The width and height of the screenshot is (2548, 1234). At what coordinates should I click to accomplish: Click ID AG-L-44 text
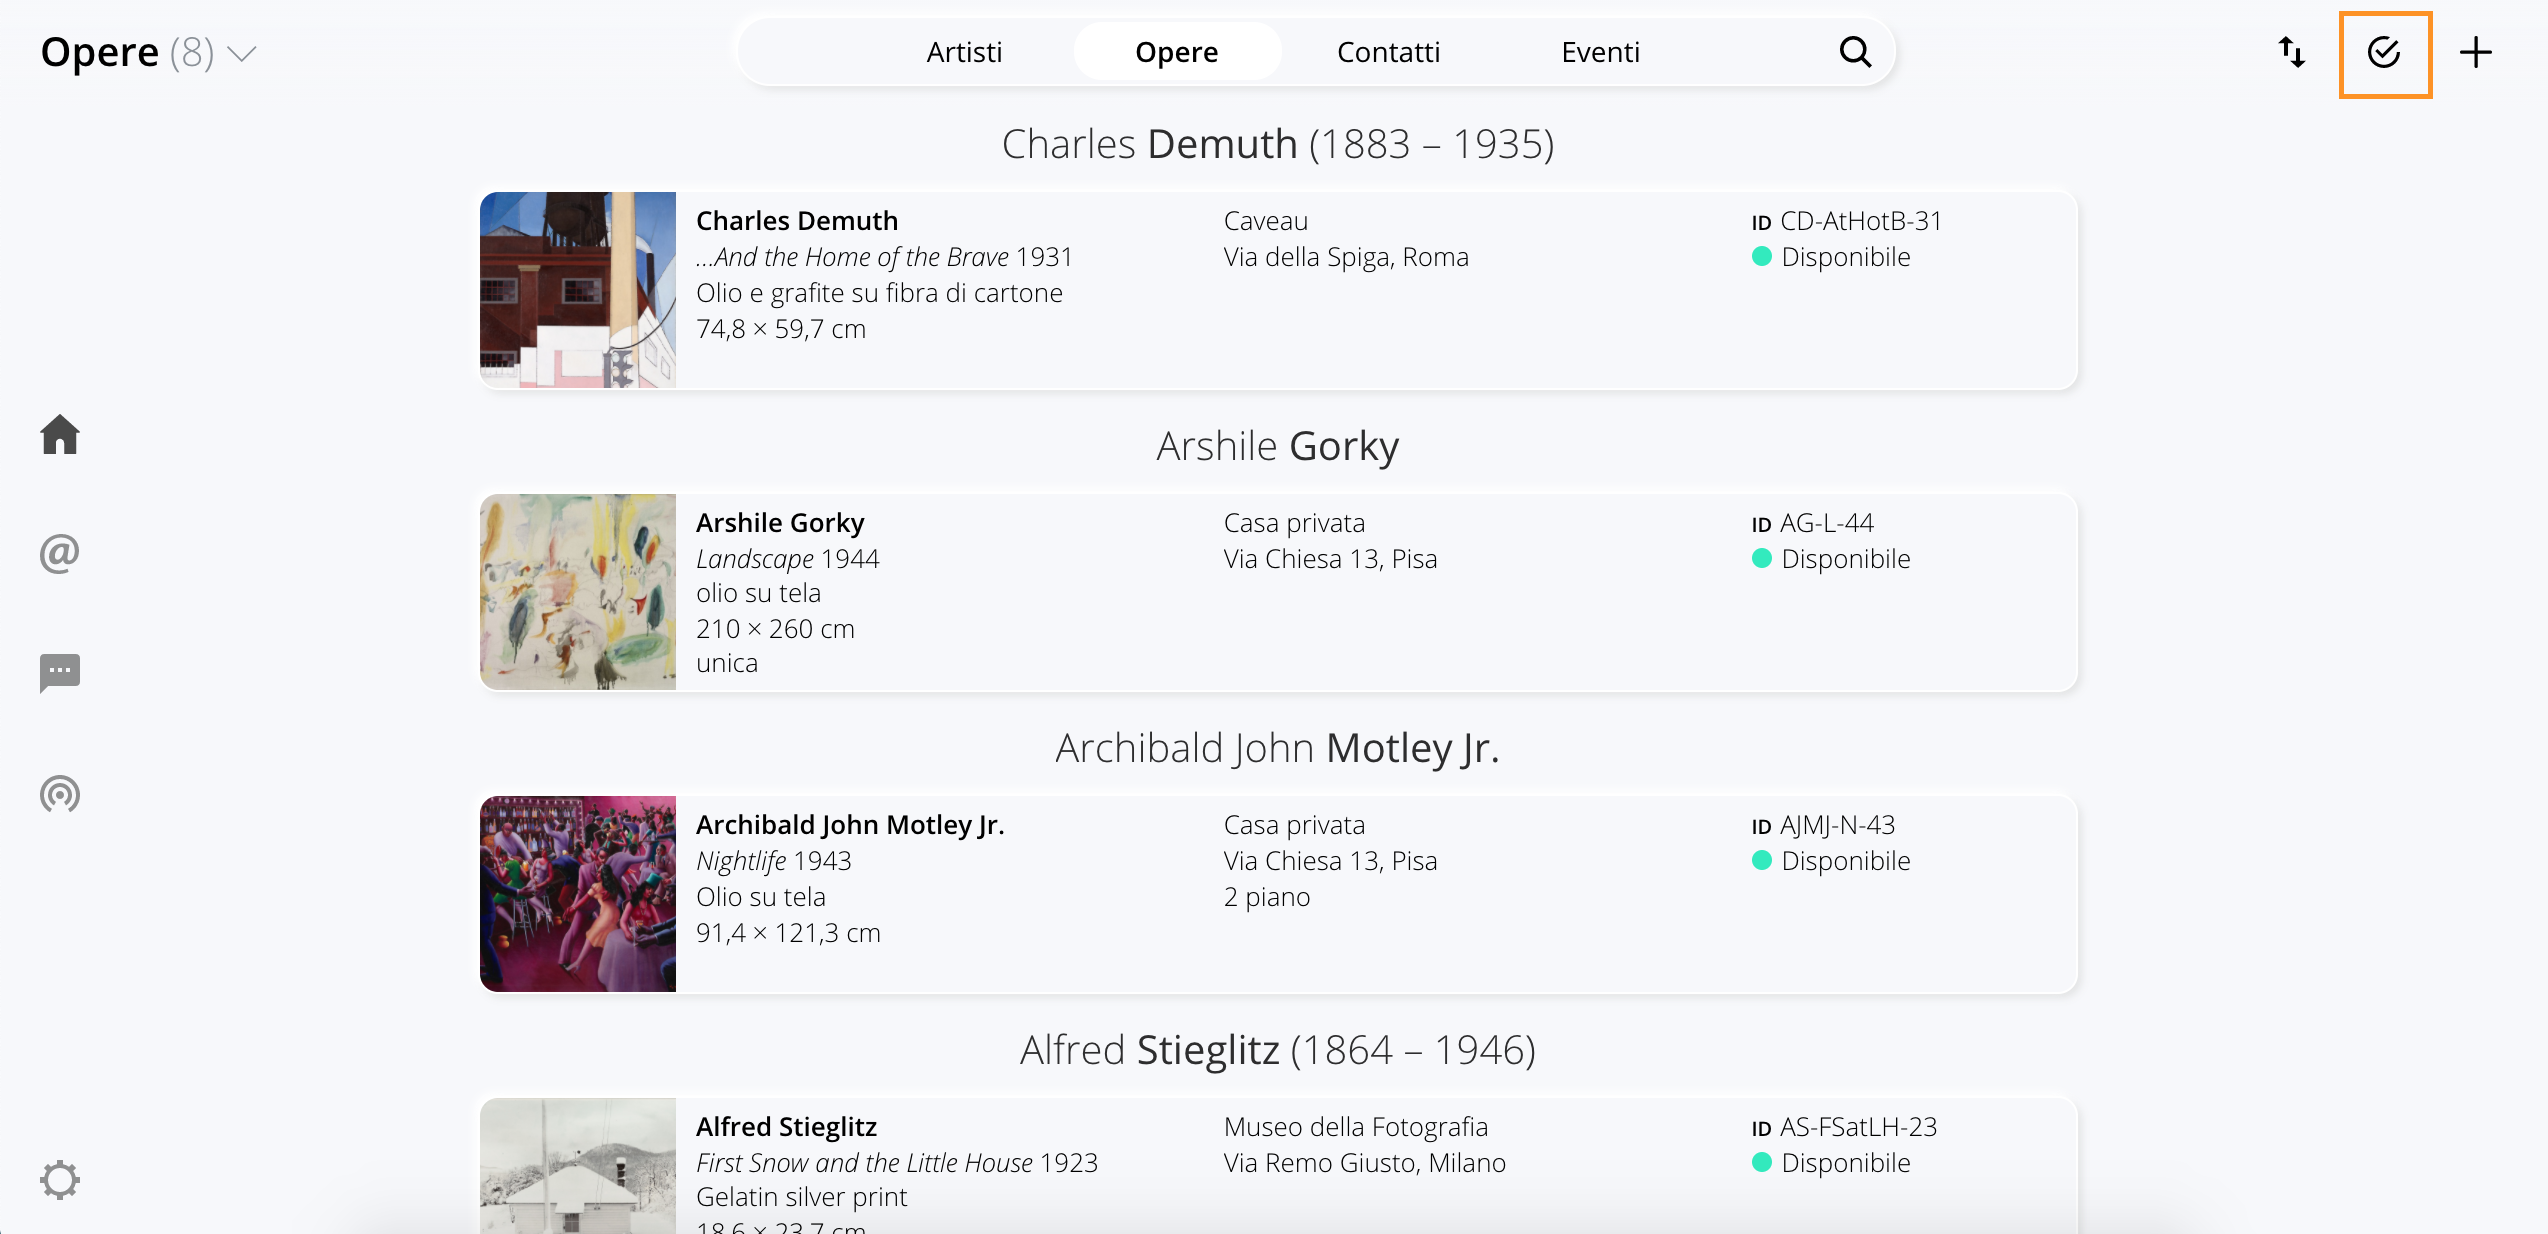[1812, 523]
